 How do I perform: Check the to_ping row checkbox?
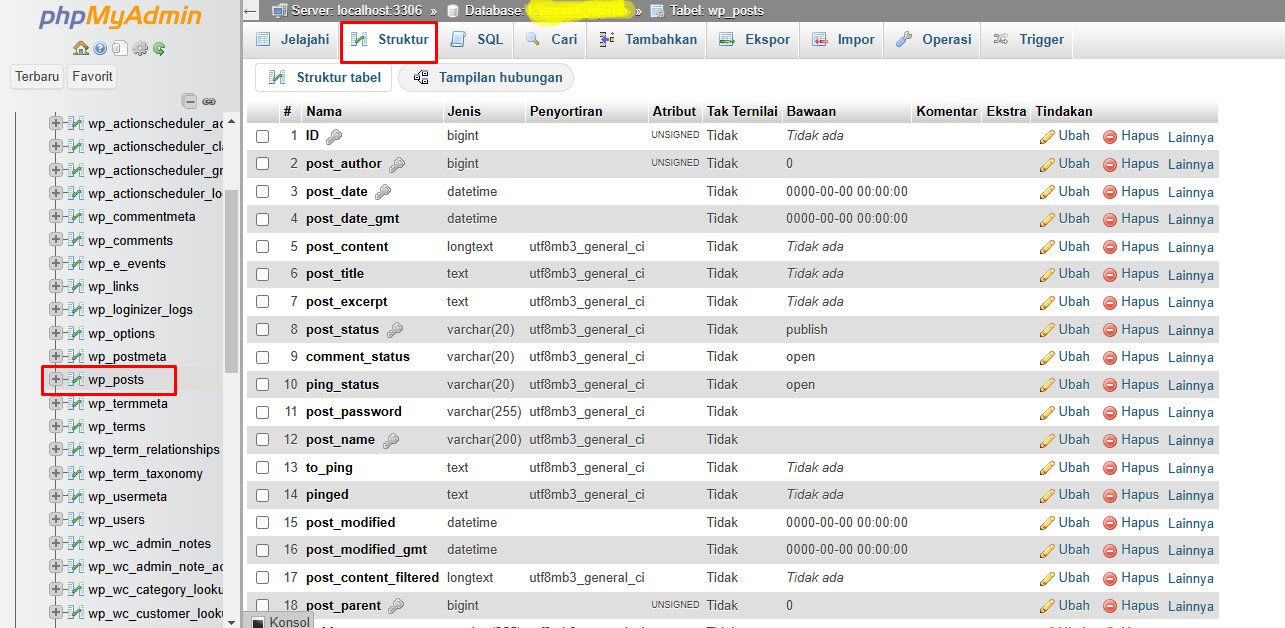262,468
